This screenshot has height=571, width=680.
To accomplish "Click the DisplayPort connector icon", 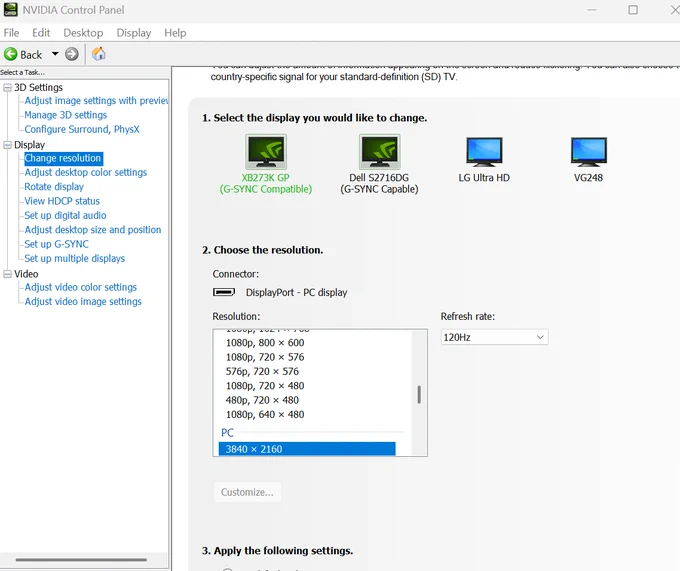I will (x=224, y=292).
